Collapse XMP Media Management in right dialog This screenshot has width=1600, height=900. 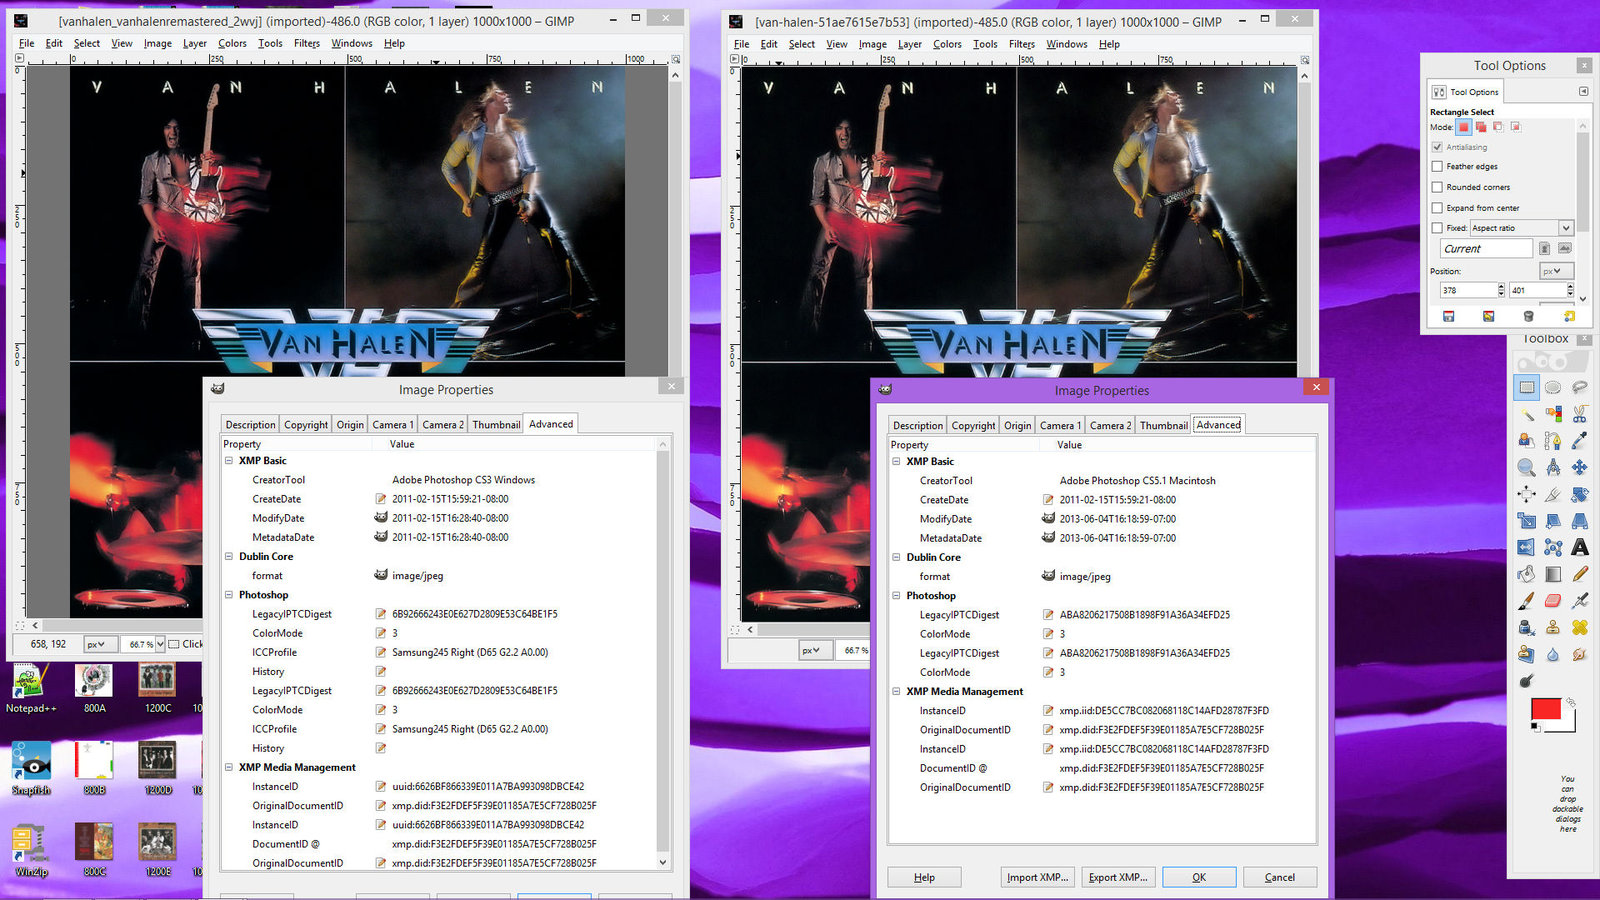(896, 692)
